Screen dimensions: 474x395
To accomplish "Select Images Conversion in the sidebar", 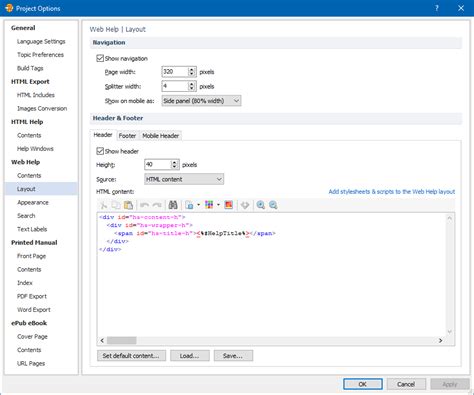I will tap(42, 108).
